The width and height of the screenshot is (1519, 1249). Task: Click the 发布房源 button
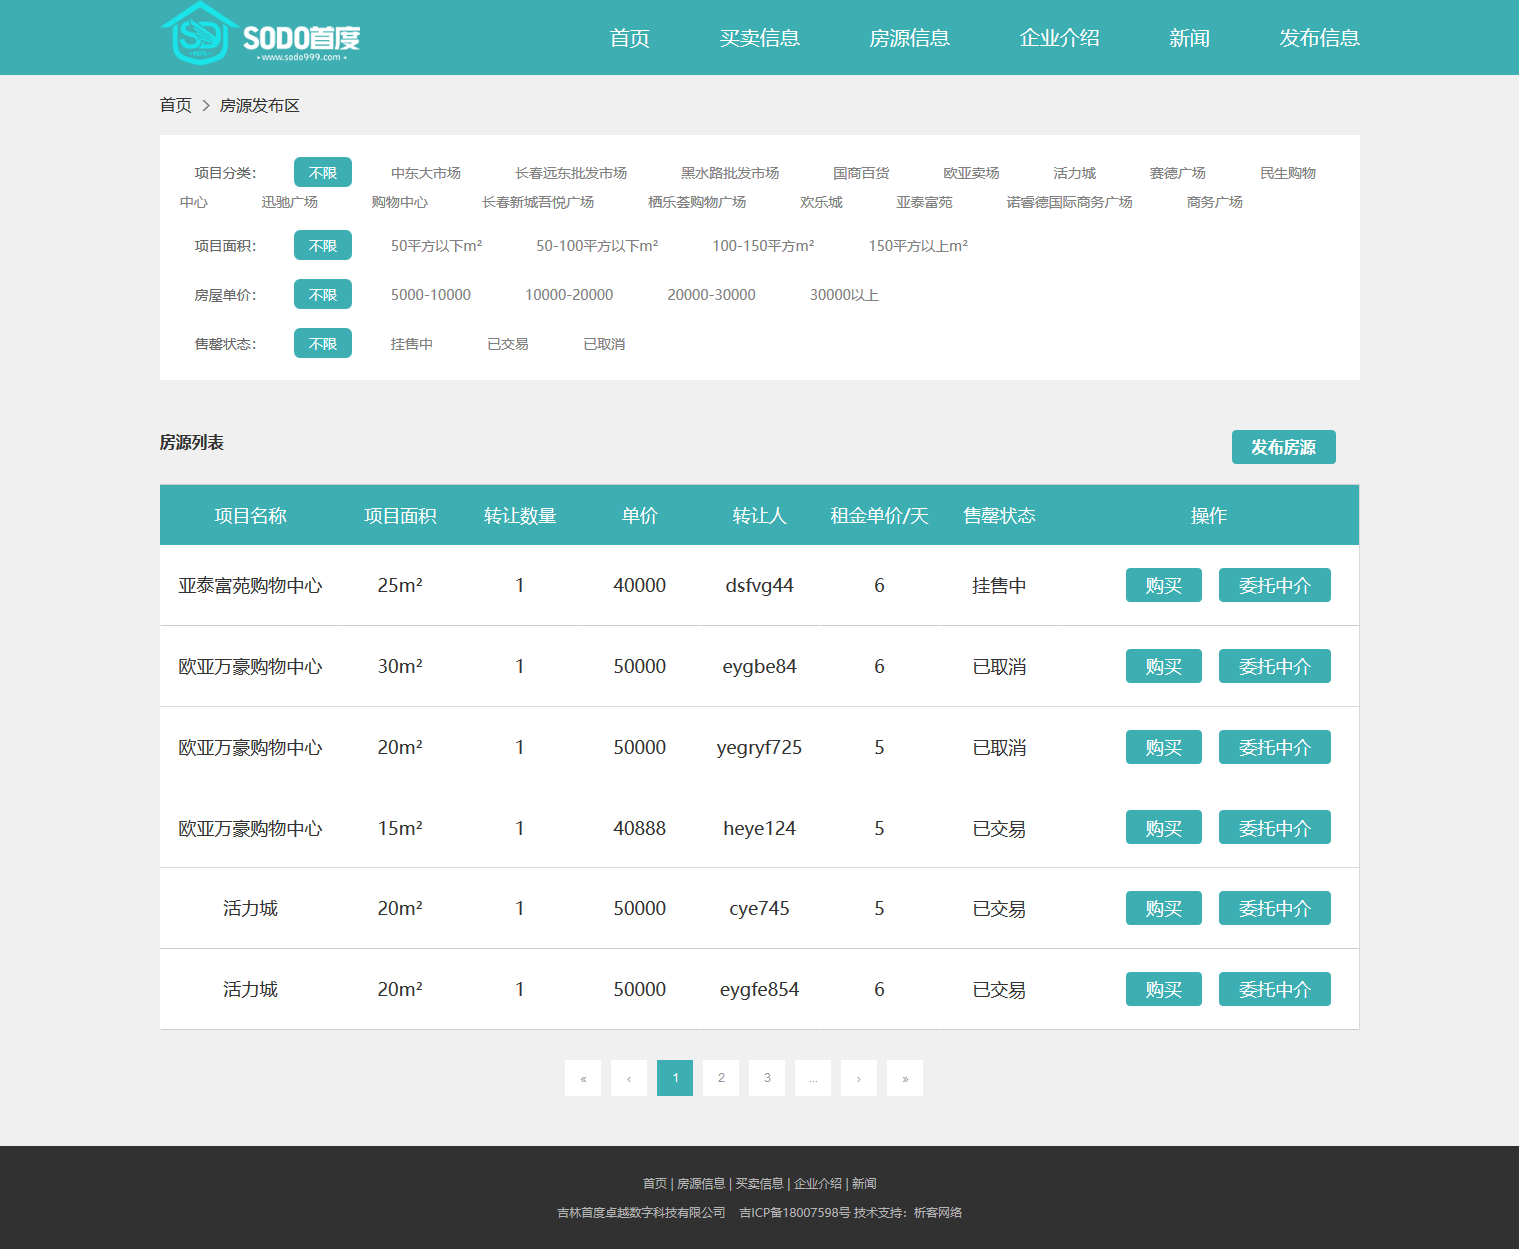tap(1283, 447)
